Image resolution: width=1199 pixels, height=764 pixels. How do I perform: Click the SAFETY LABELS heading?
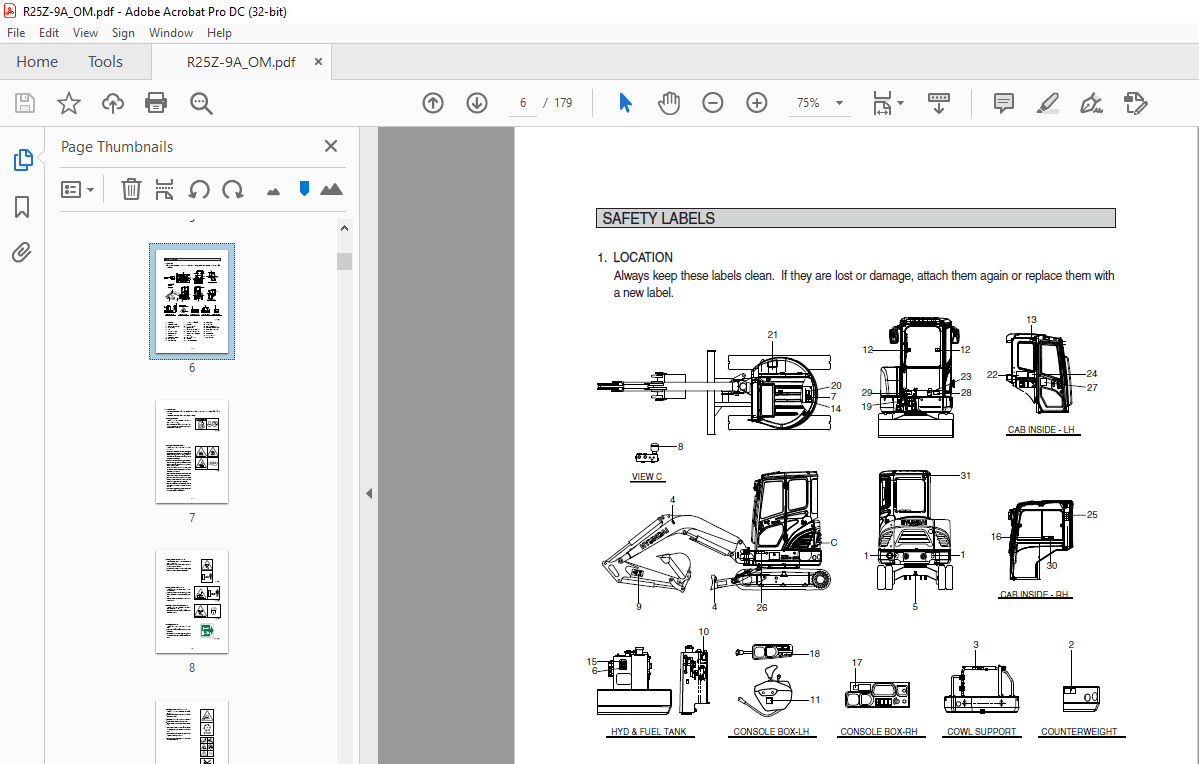658,219
